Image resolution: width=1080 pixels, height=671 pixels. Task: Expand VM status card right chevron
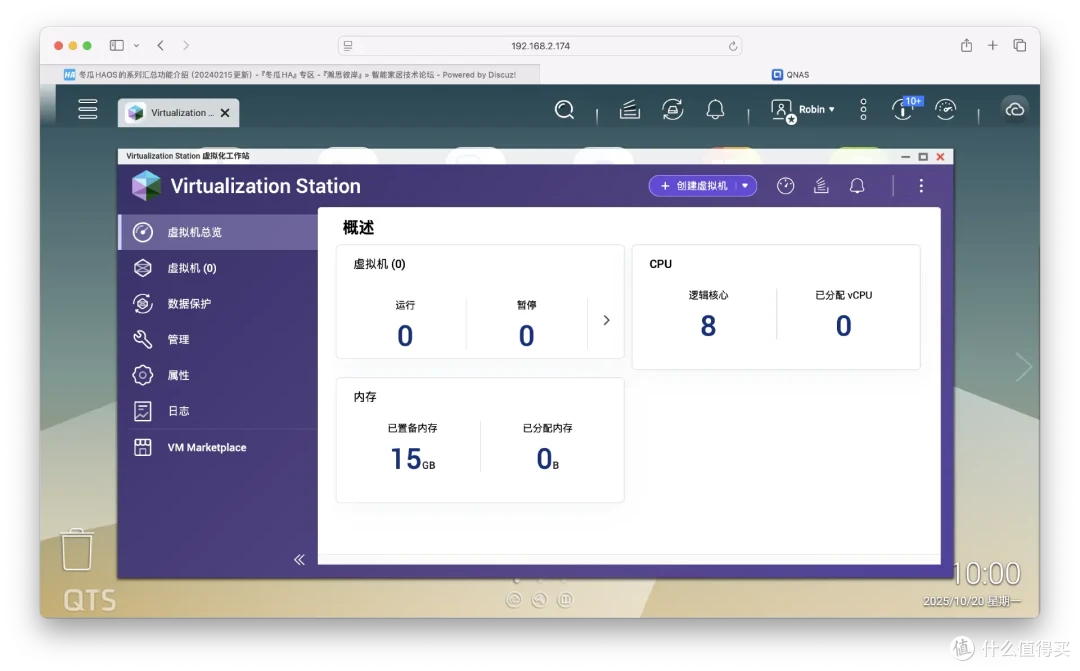pos(606,320)
